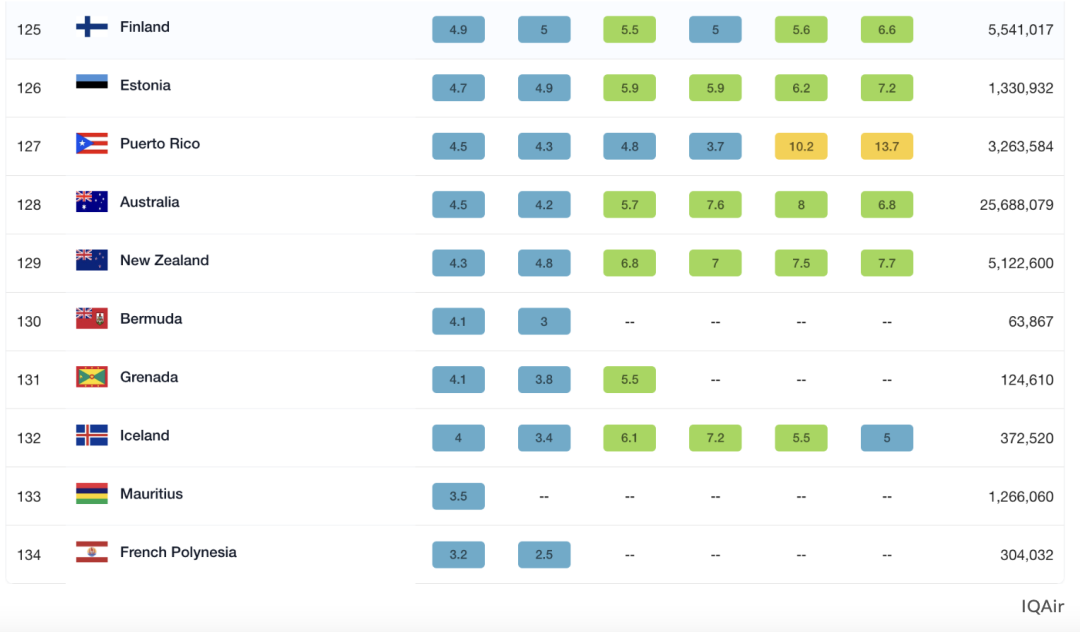Click rank number 130 in table

(29, 322)
